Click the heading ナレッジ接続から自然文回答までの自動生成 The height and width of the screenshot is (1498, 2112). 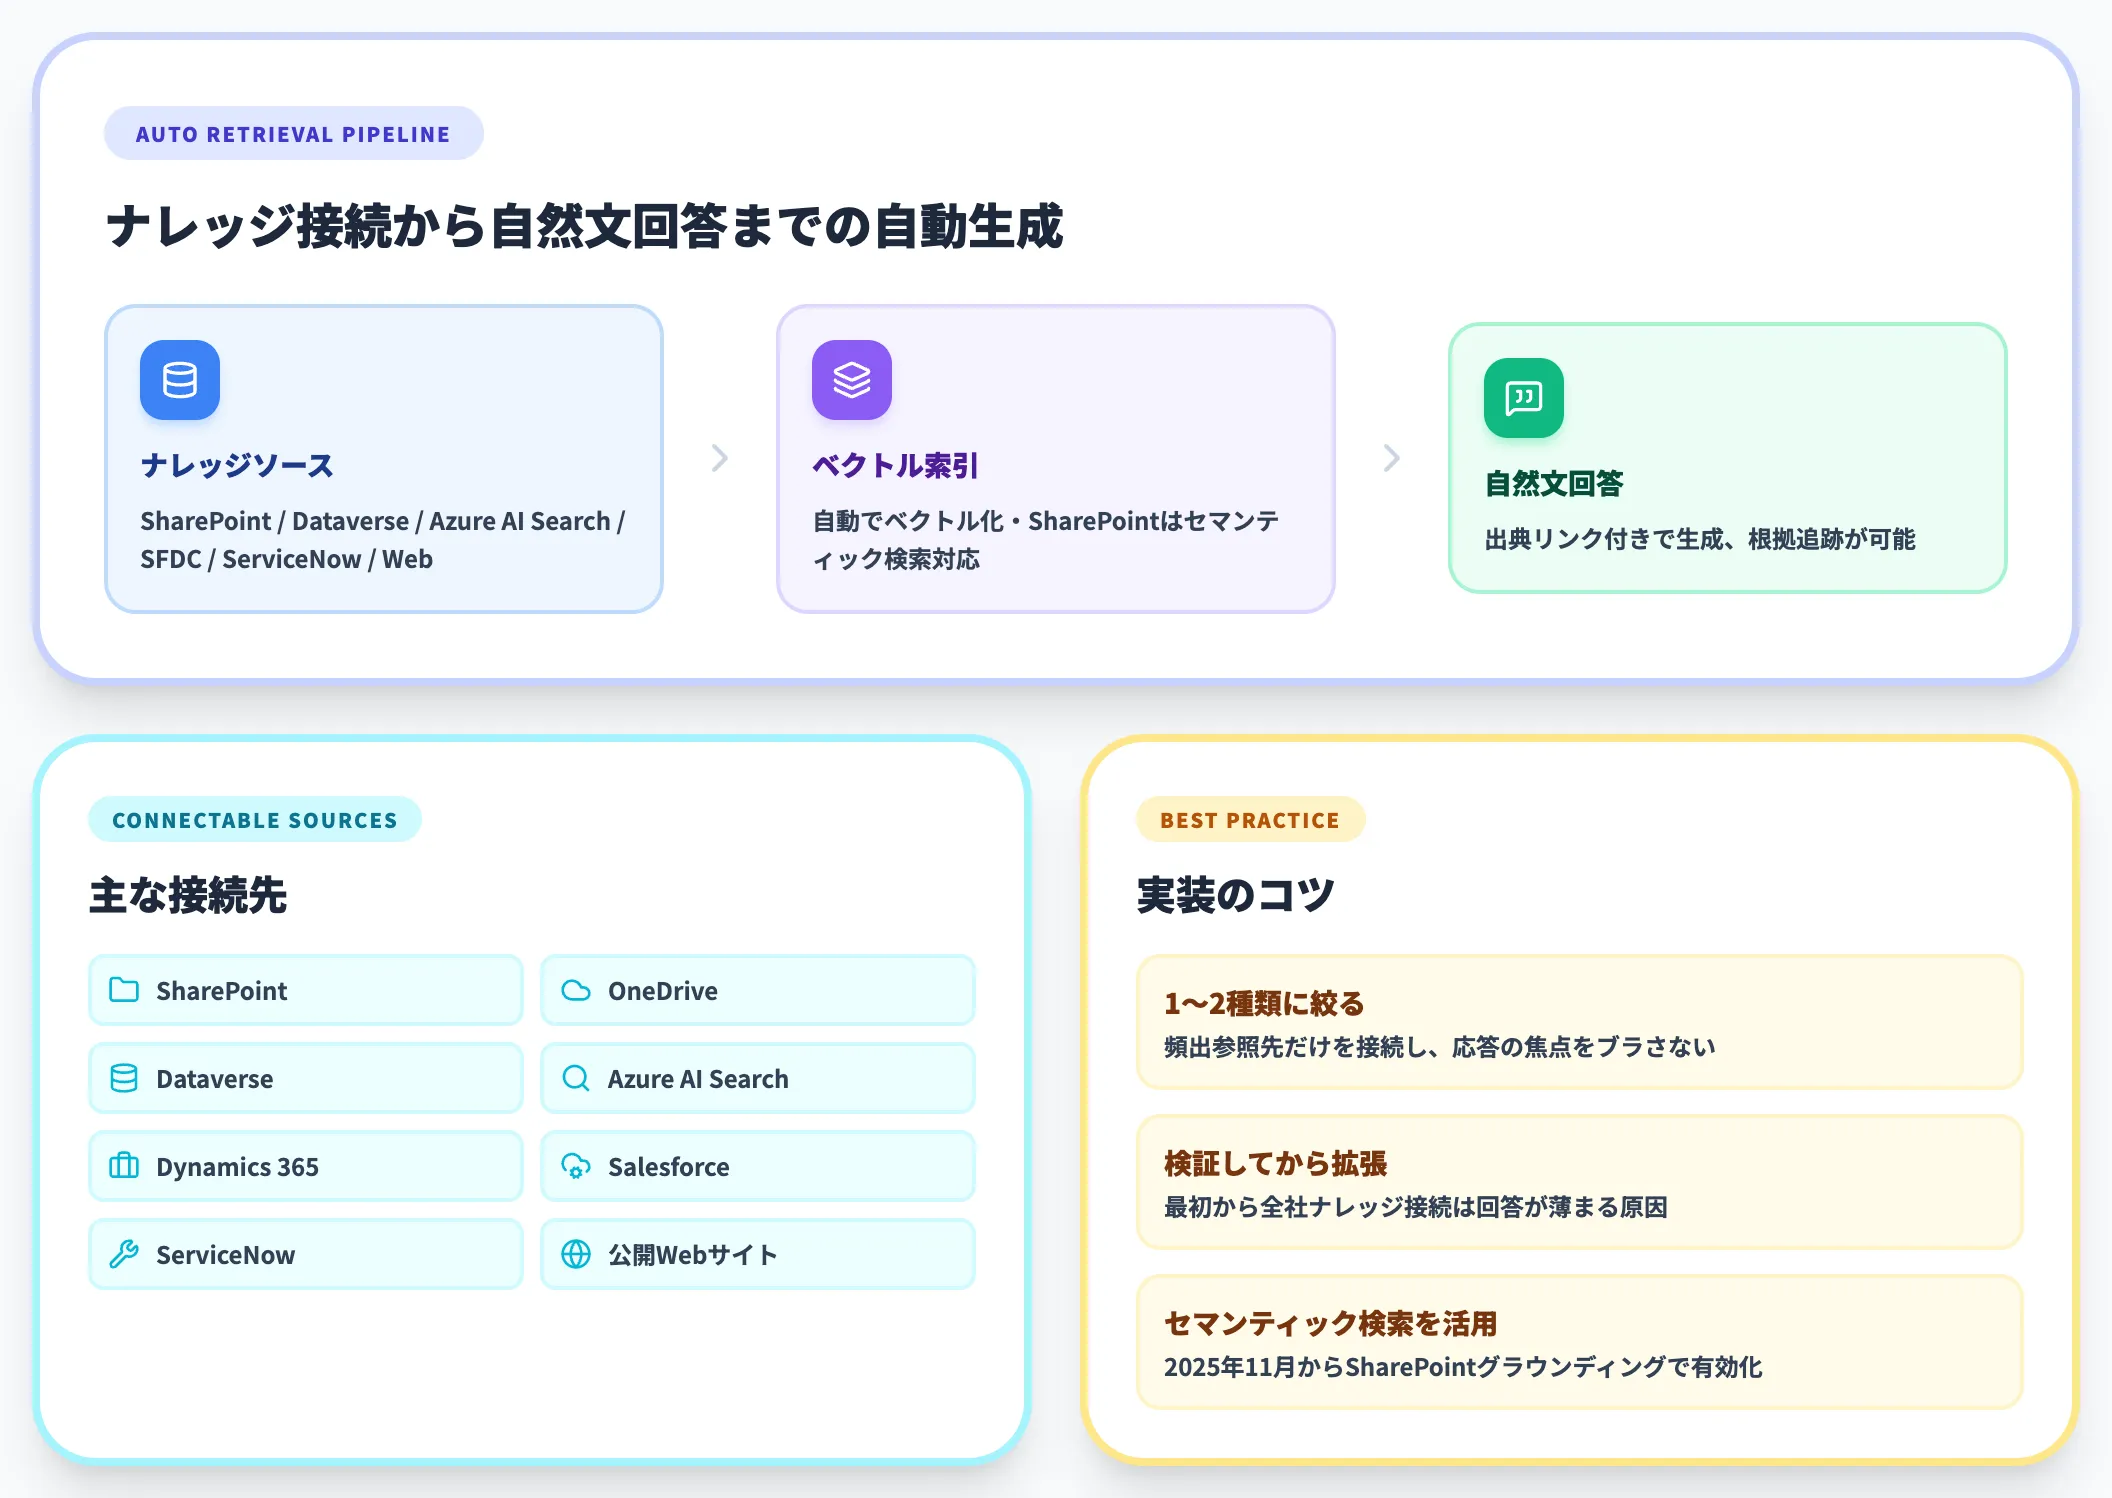tap(585, 226)
